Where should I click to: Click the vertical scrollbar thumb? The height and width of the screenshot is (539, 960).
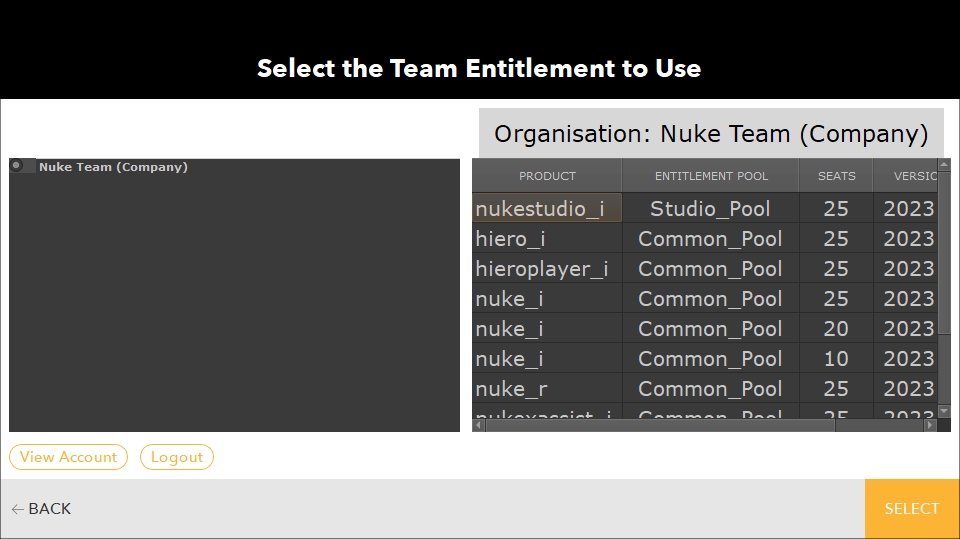point(944,255)
